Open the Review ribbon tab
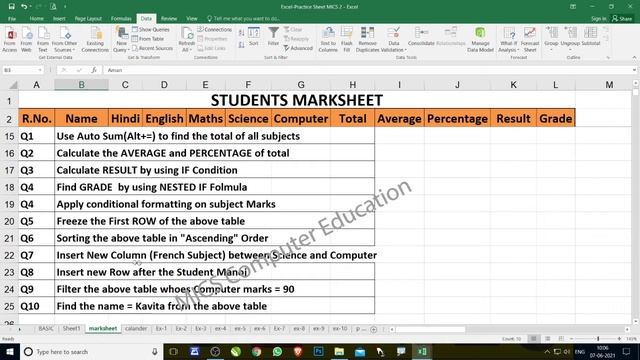640x360 pixels. pyautogui.click(x=169, y=18)
